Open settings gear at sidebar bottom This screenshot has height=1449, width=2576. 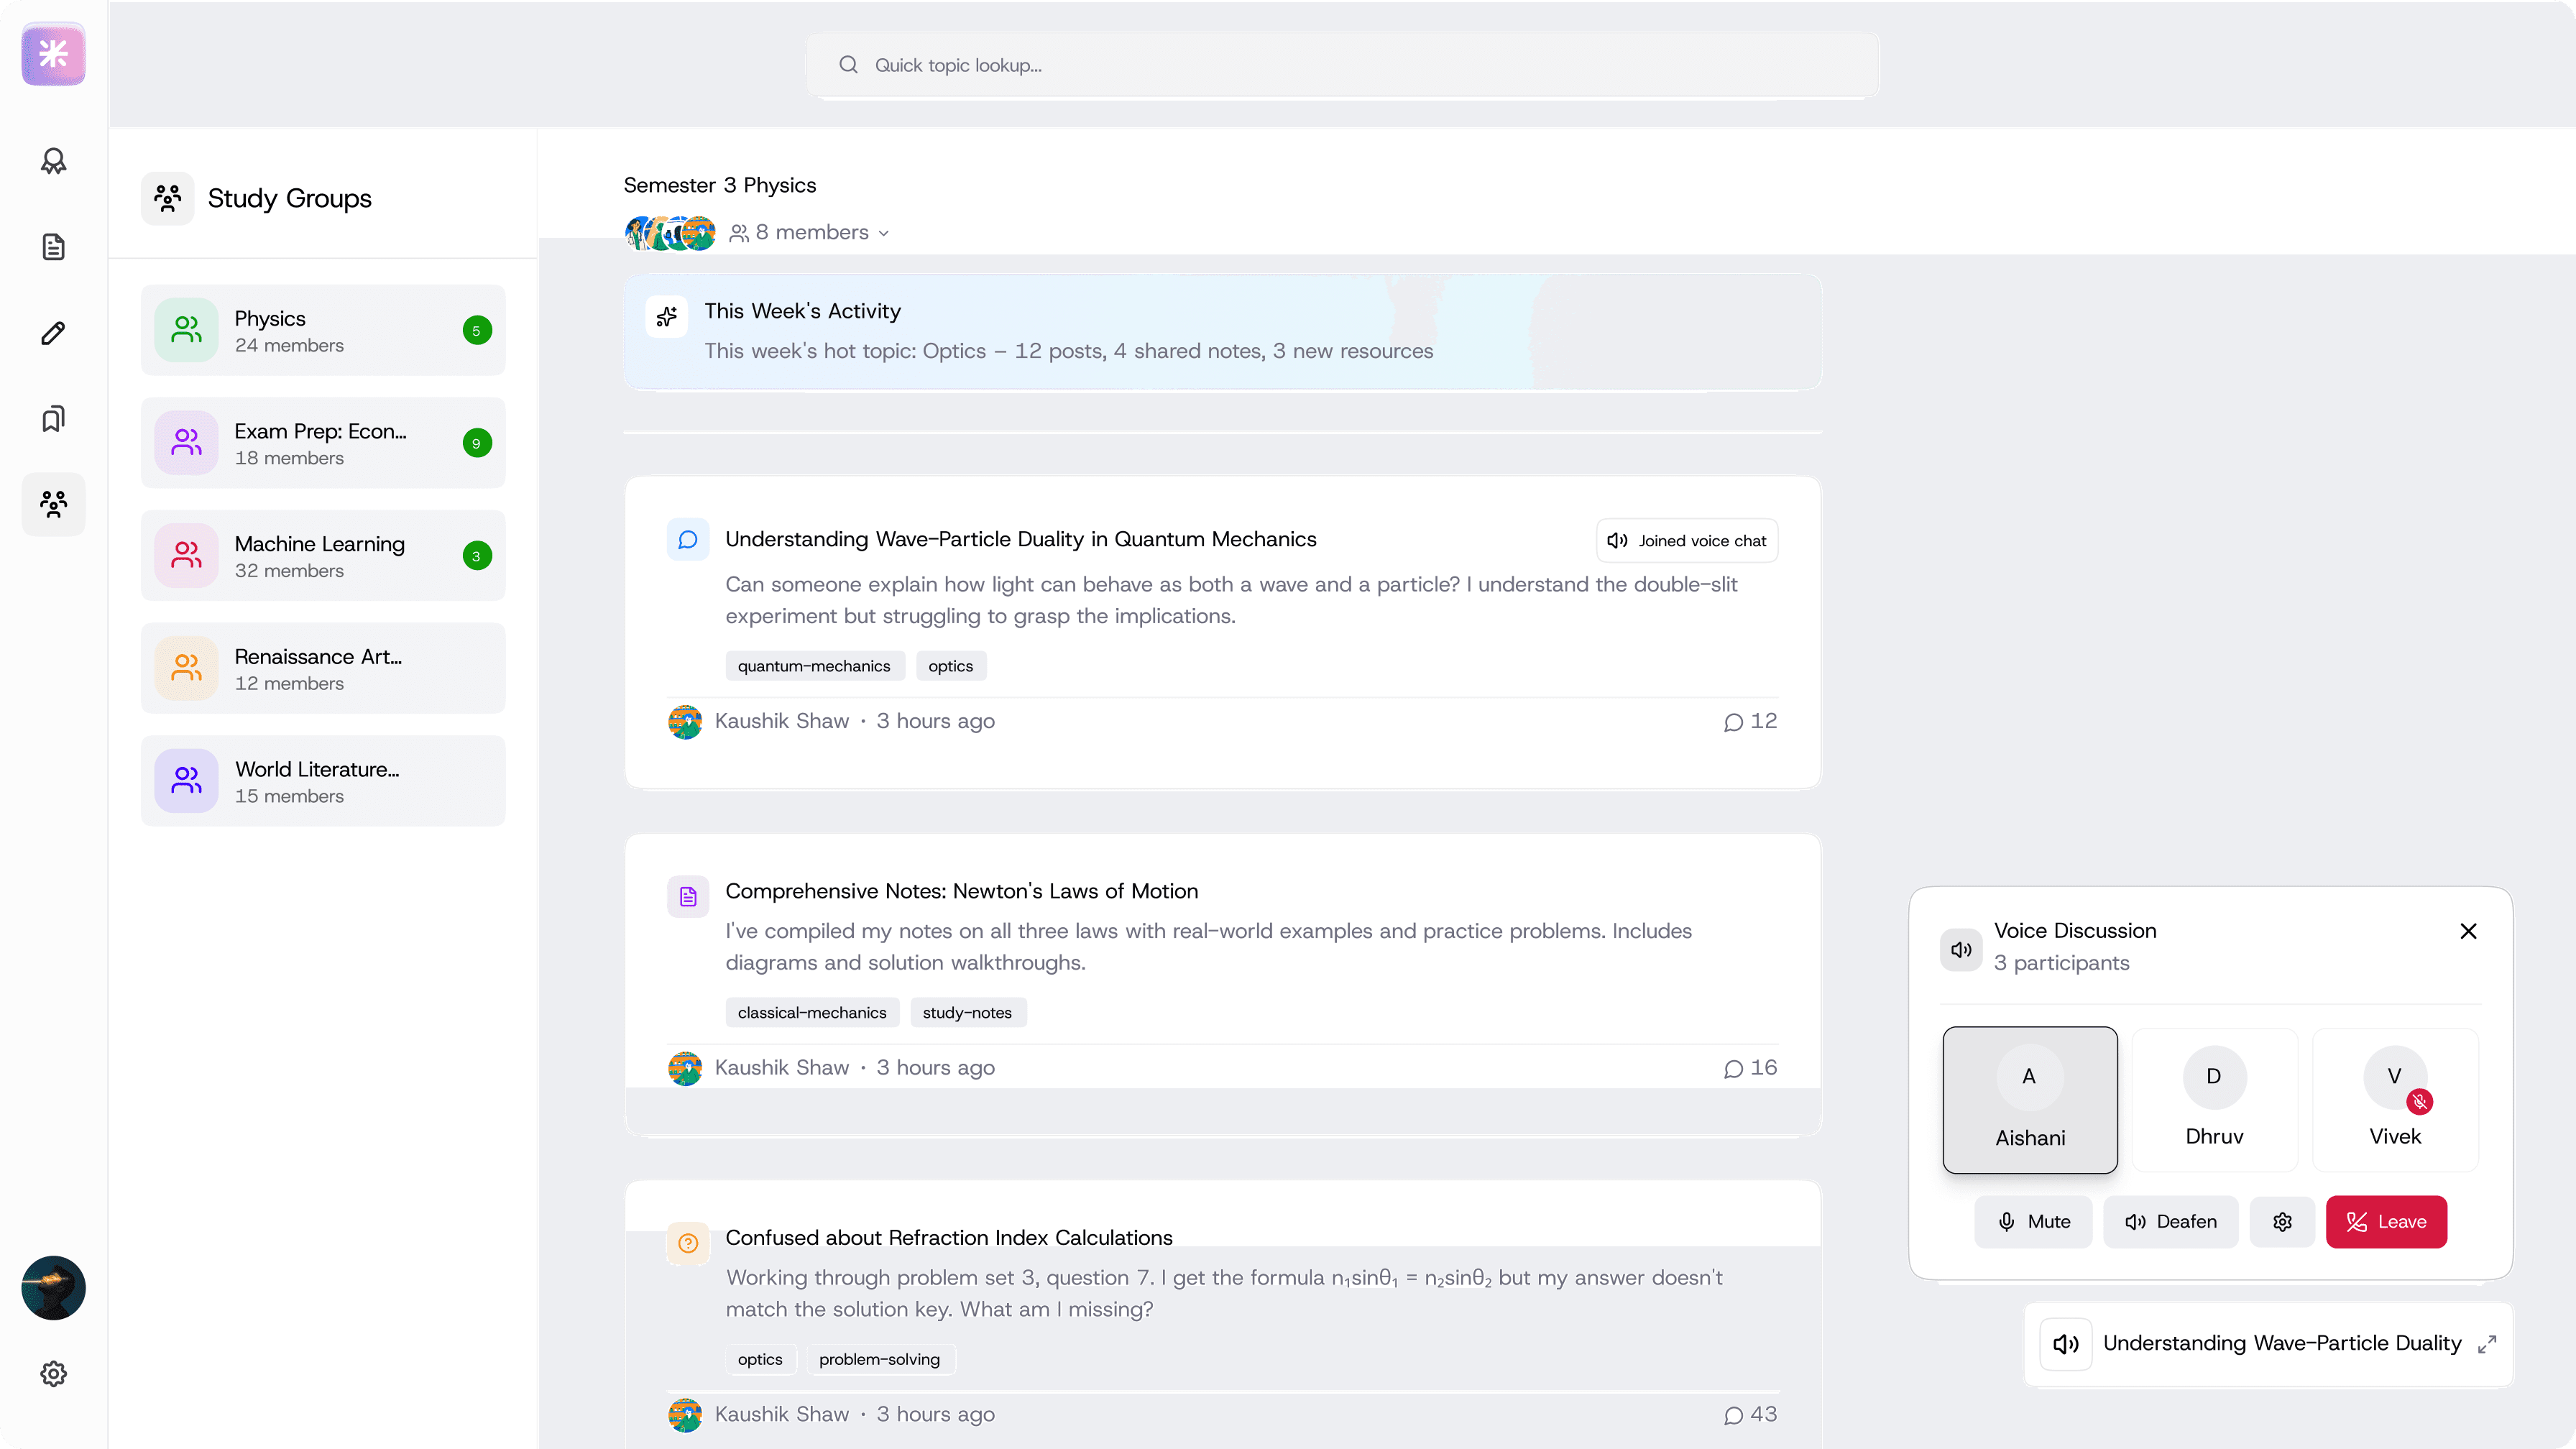point(53,1373)
